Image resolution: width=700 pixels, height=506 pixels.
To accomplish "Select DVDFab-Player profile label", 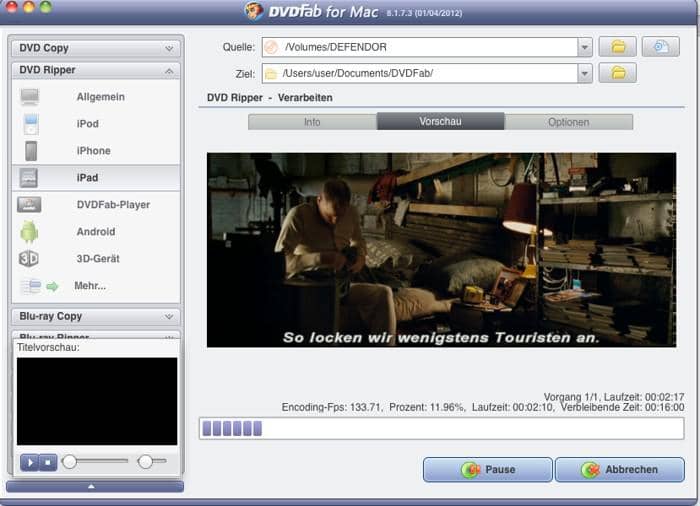I will [113, 205].
